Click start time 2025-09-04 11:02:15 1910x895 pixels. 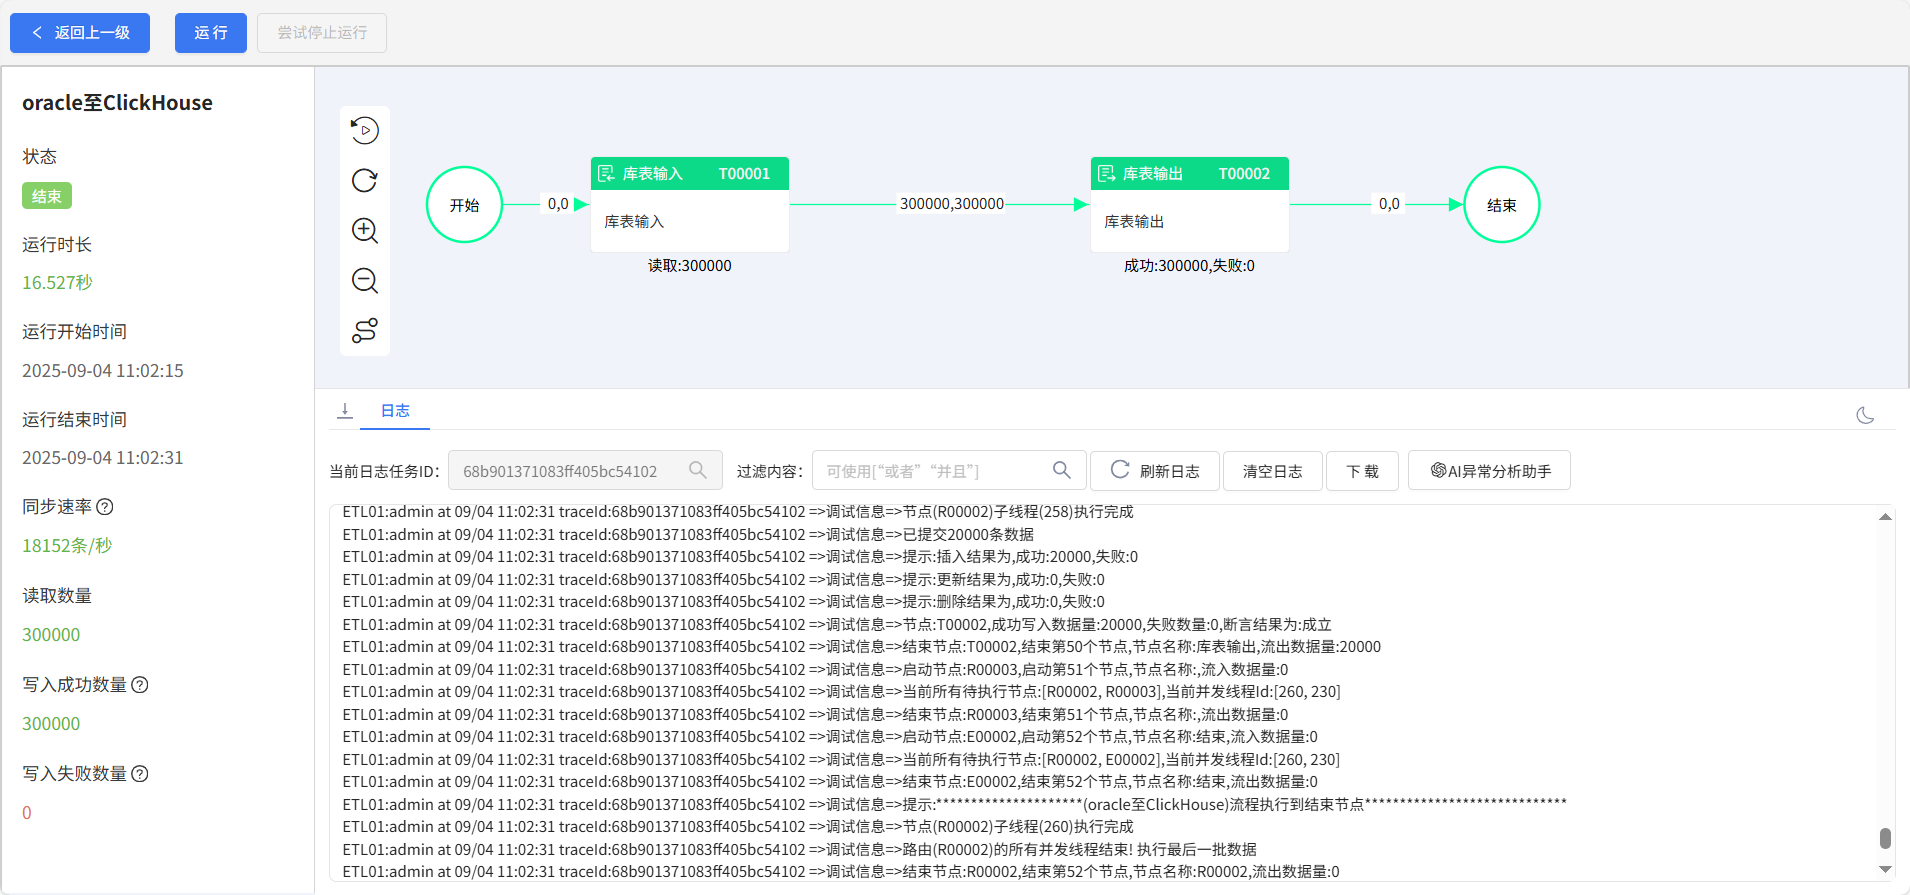pyautogui.click(x=103, y=371)
